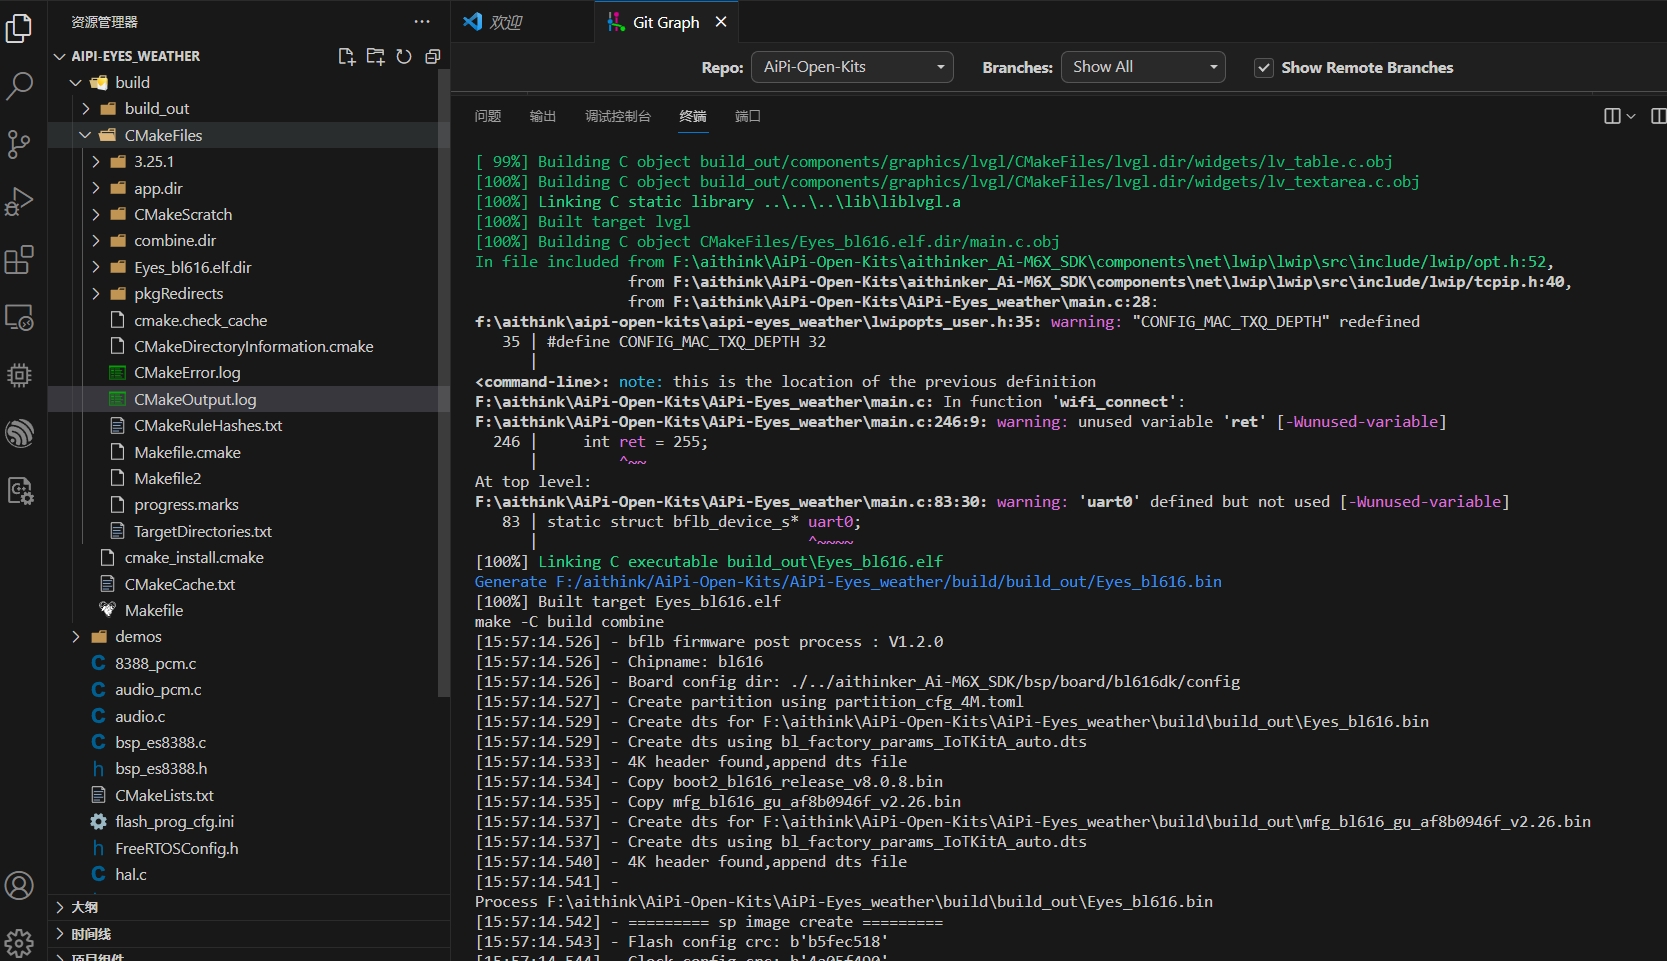
Task: Open flash_prog_cfg.ini file
Action: tap(174, 821)
